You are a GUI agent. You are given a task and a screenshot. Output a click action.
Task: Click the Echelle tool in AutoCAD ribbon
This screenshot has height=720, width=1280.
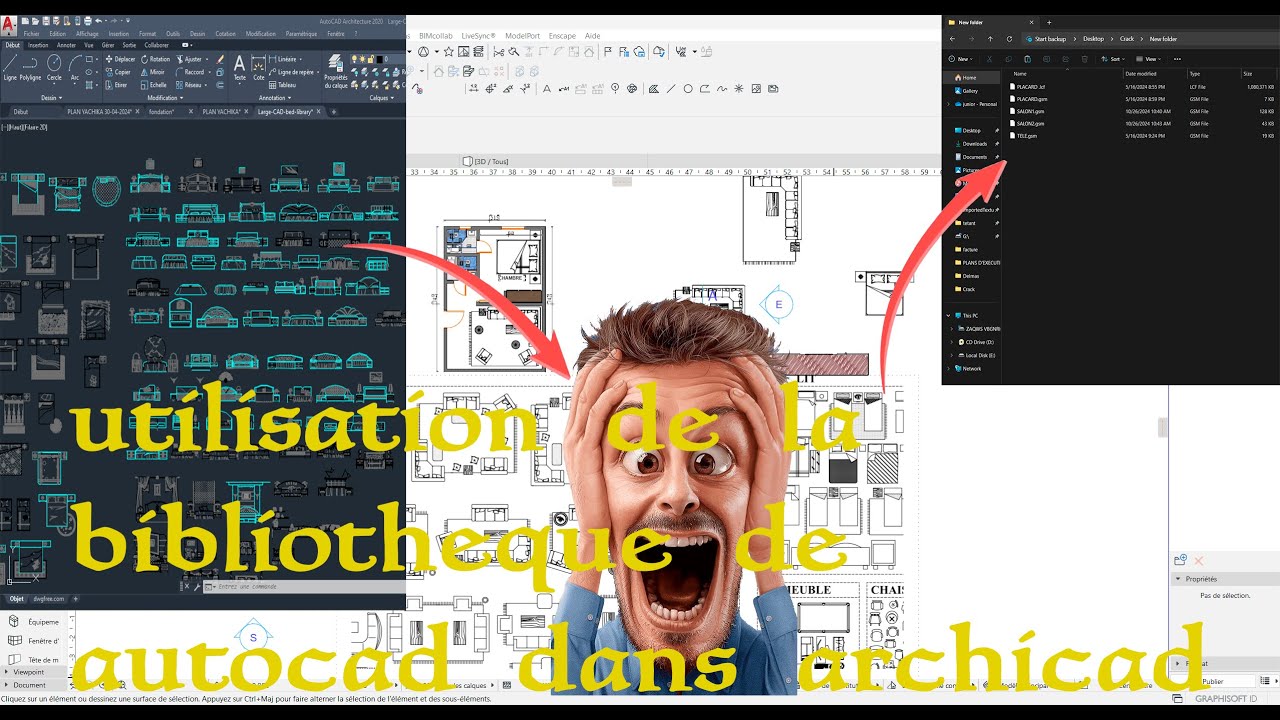point(154,85)
